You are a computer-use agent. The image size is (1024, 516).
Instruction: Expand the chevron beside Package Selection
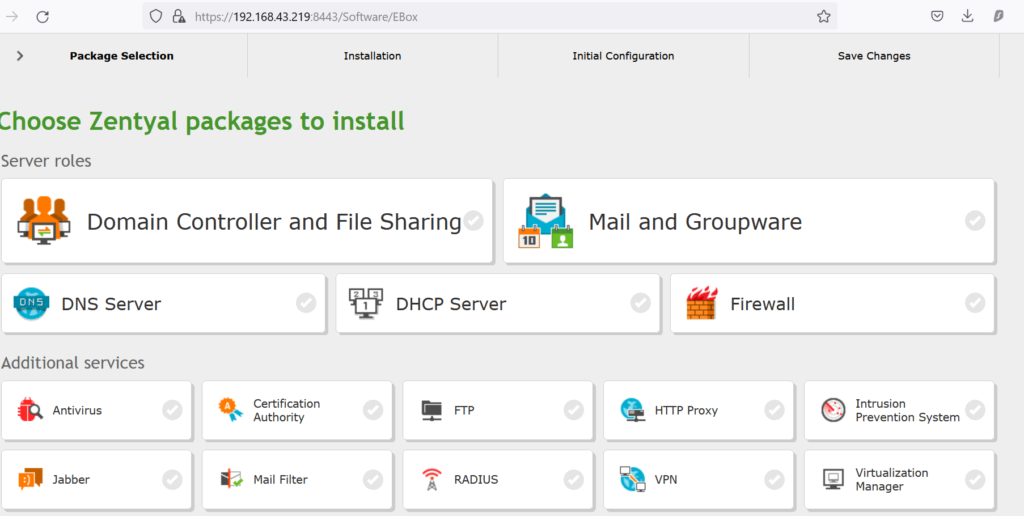click(20, 56)
